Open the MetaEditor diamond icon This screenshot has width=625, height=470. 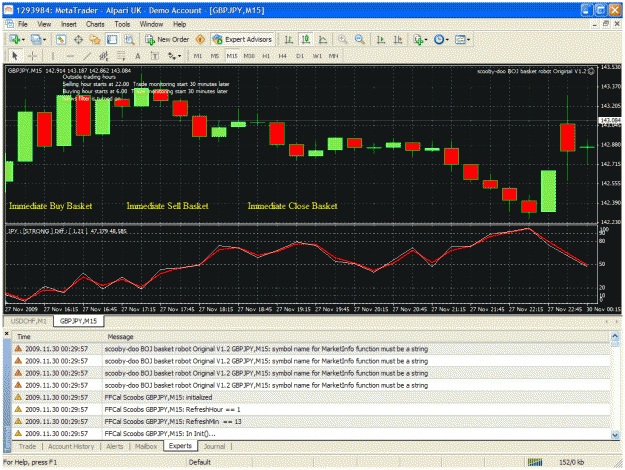coord(200,39)
